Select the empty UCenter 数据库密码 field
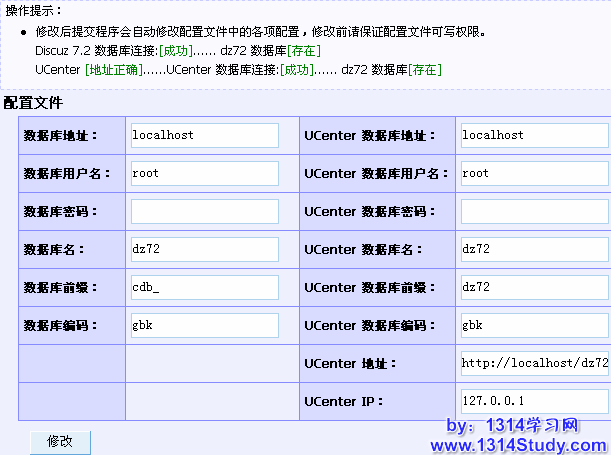The height and width of the screenshot is (455, 611). (x=534, y=212)
